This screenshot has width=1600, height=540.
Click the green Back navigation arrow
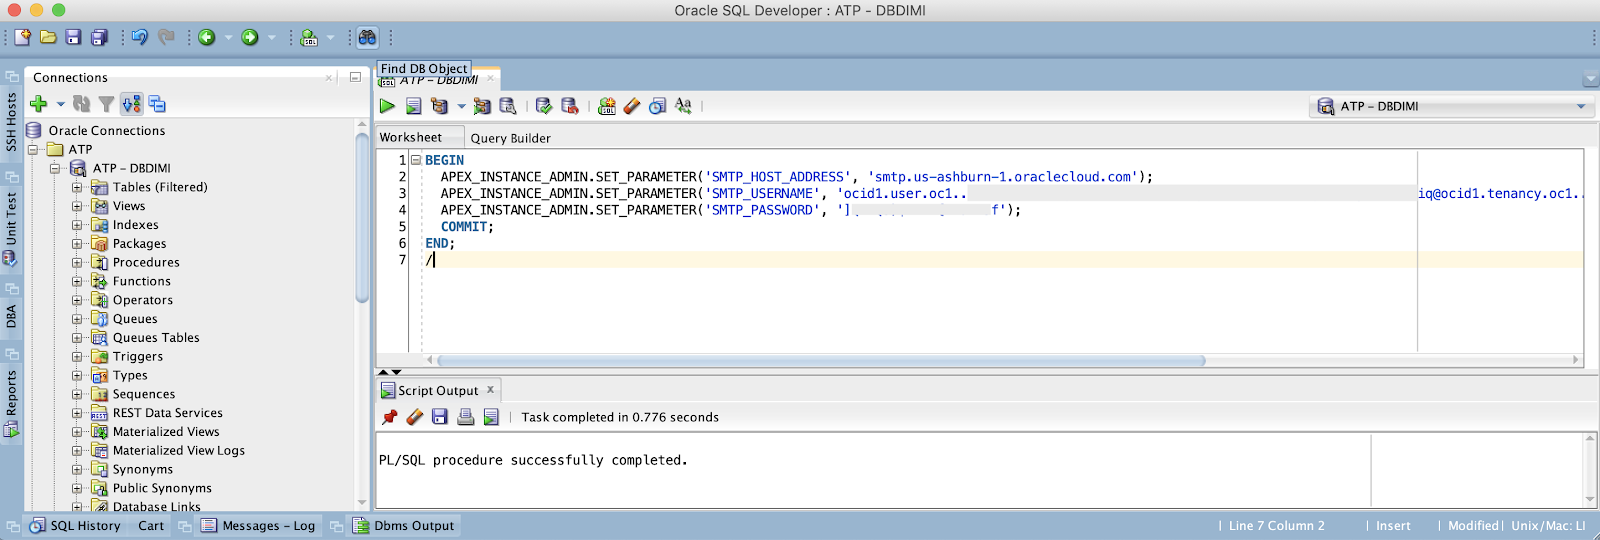207,37
